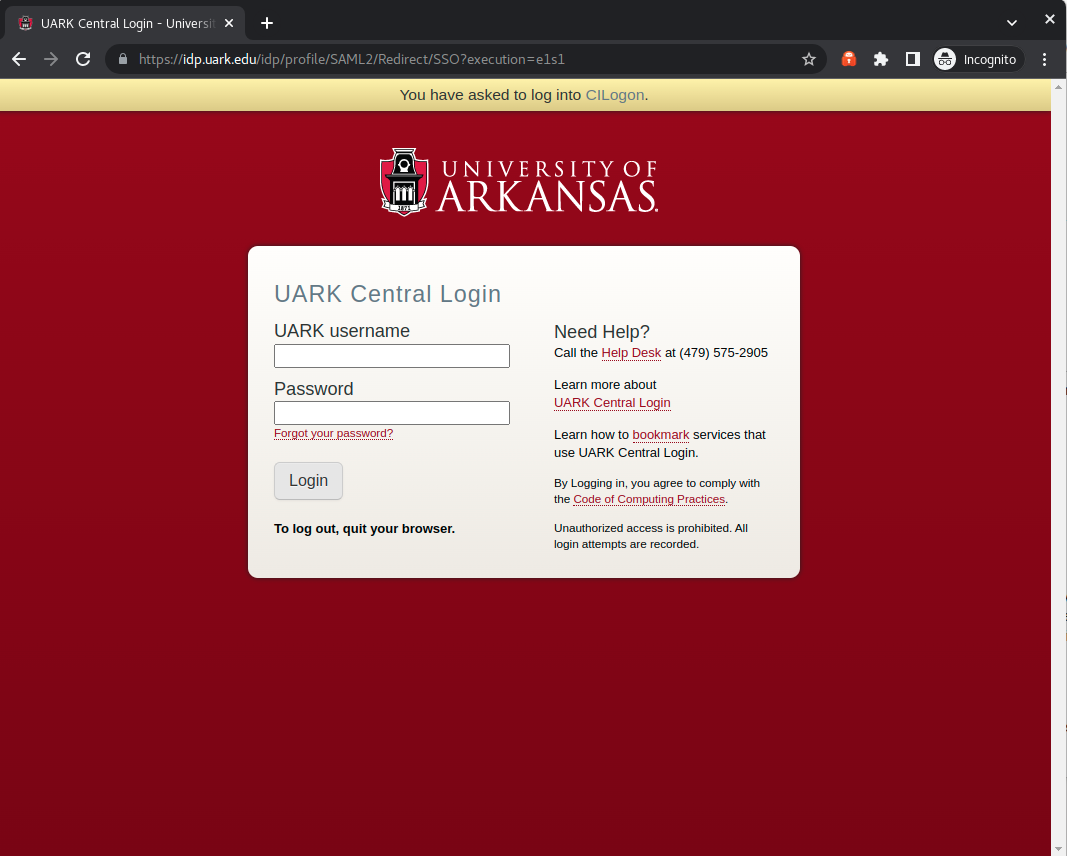Close the browser window
The image size is (1067, 856).
tap(1049, 20)
